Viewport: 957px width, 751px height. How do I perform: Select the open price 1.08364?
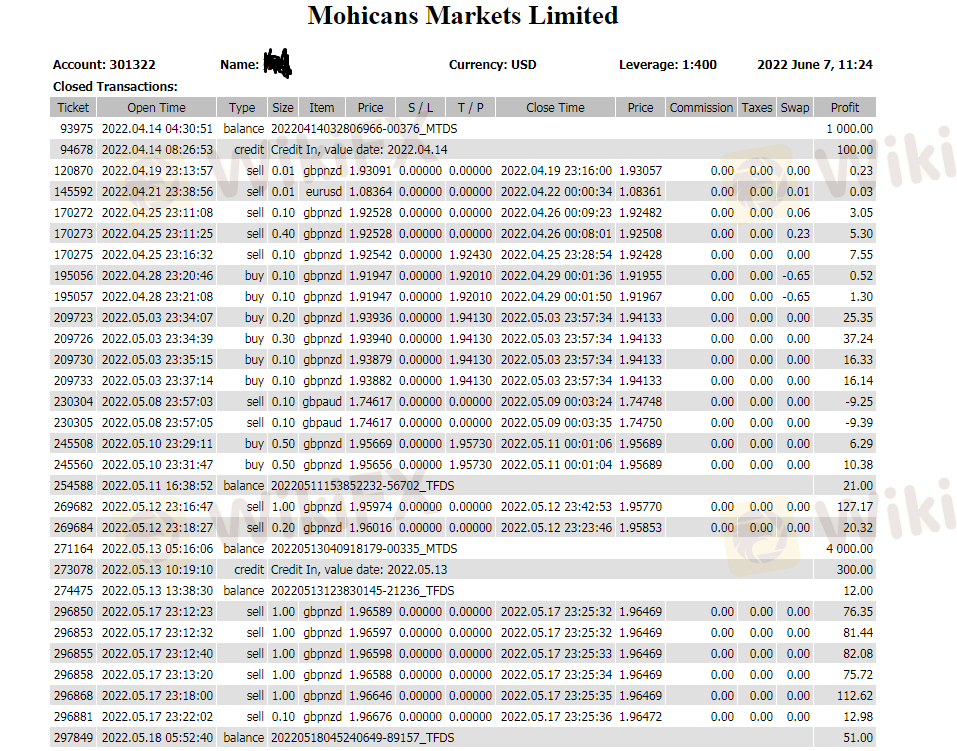tap(370, 192)
